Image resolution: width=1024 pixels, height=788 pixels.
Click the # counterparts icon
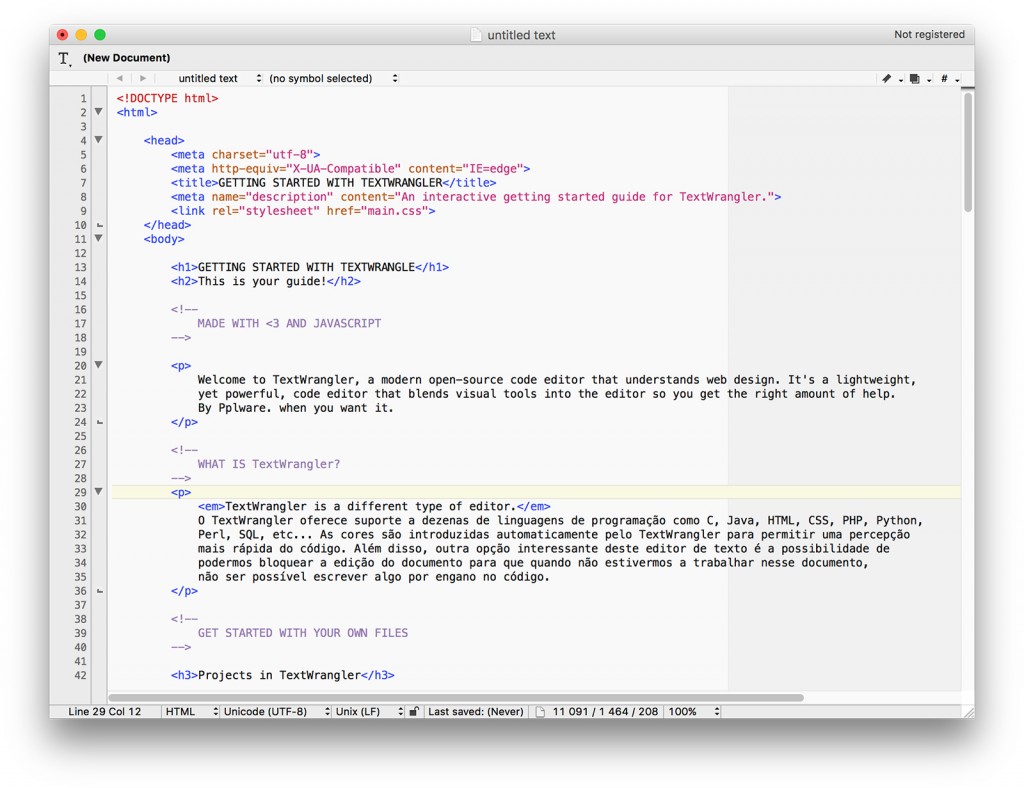944,79
